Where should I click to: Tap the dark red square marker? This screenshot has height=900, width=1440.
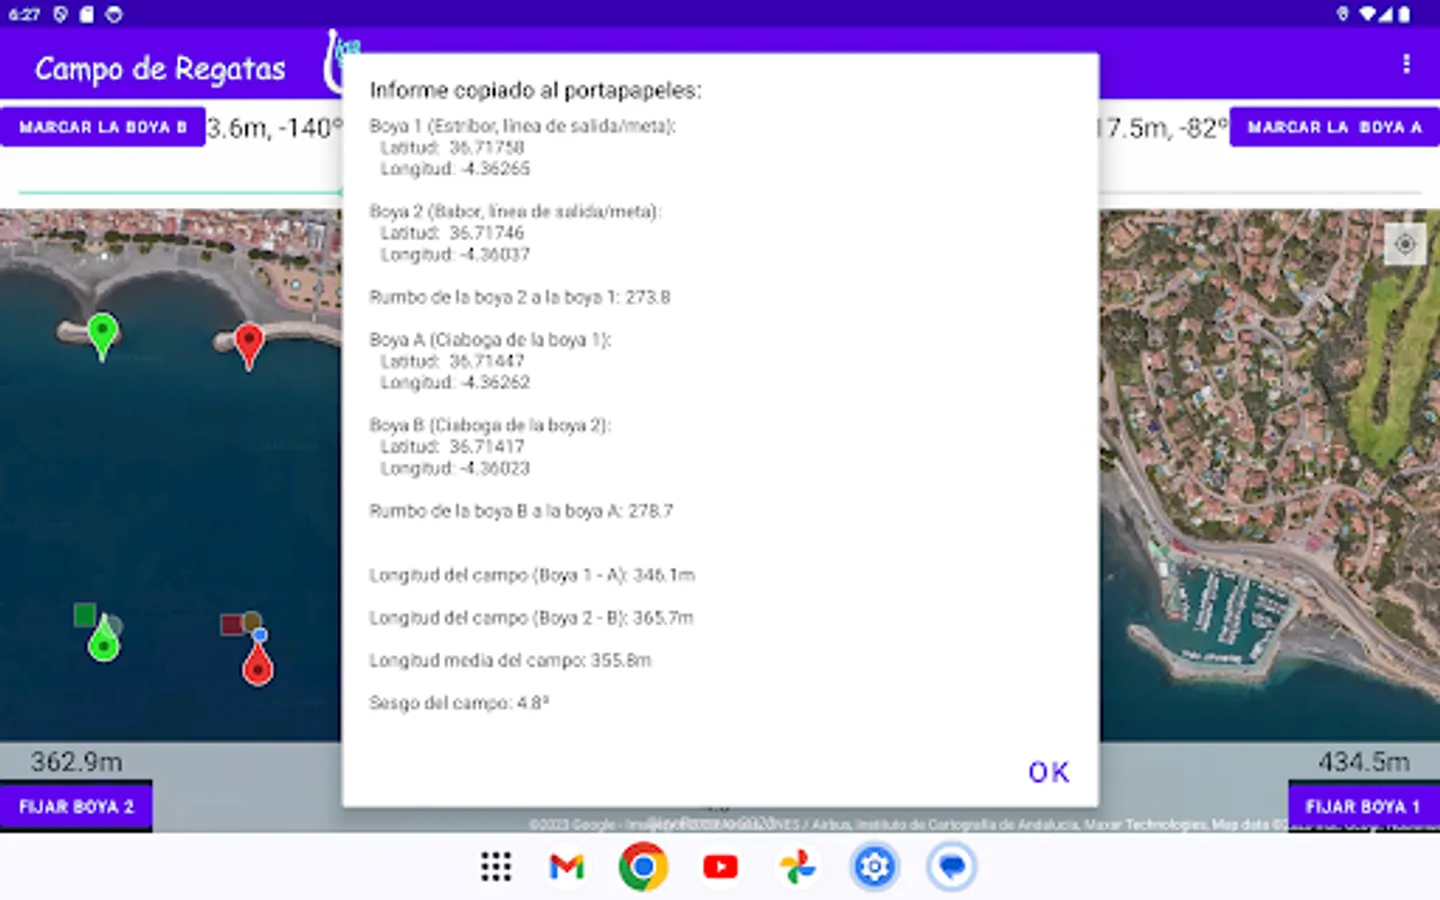pos(232,625)
